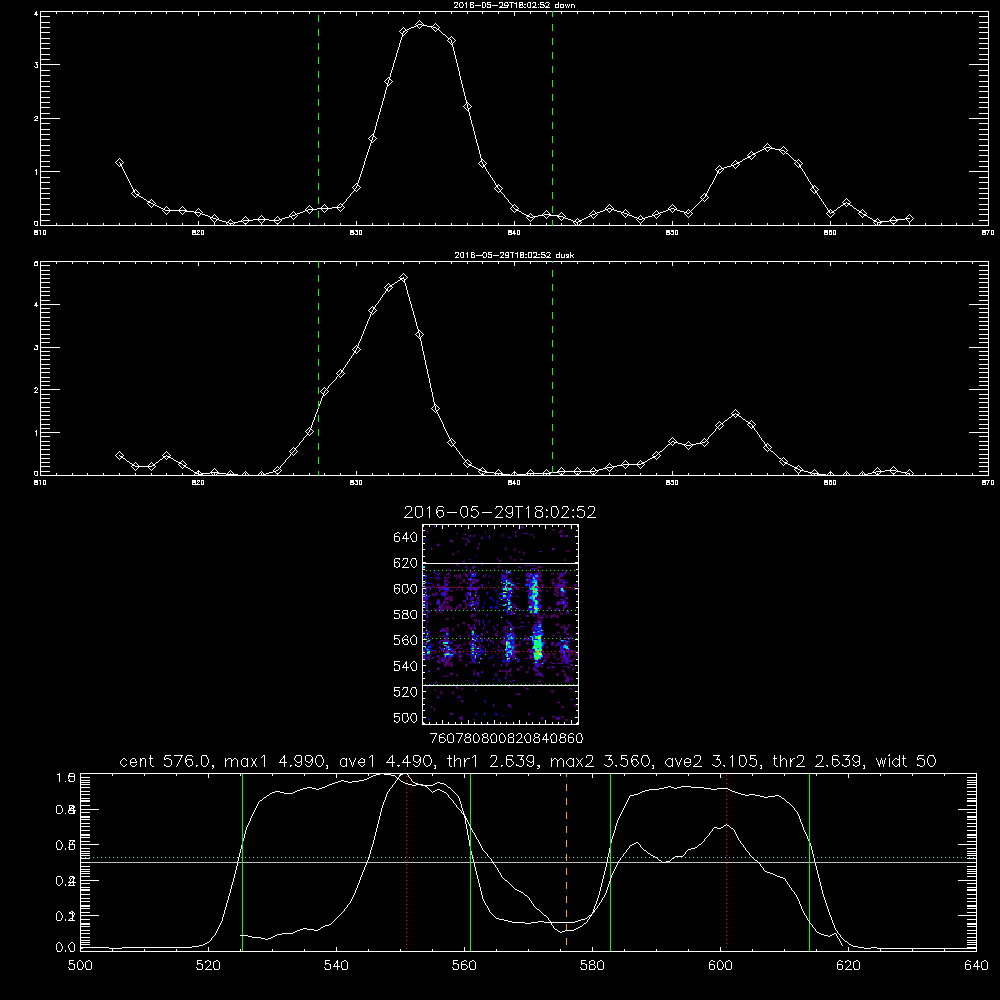
Task: Click y-axis label '540' beside spectrogram image
Action: (x=406, y=666)
